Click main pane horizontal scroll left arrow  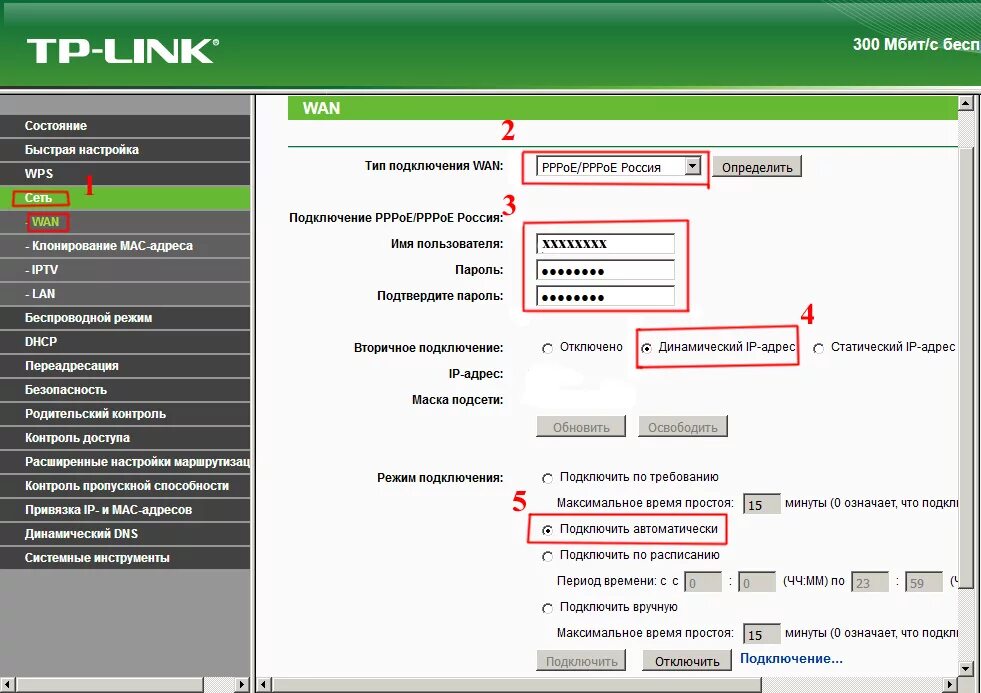264,685
